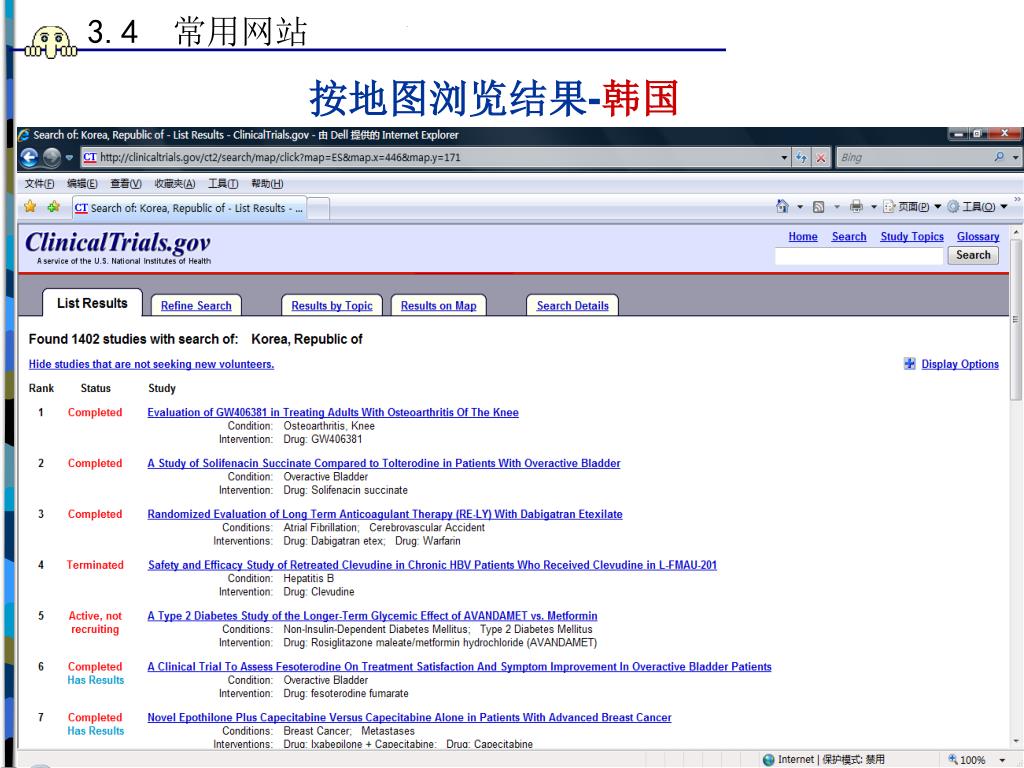Open the 帮助(H) menu

[x=267, y=184]
